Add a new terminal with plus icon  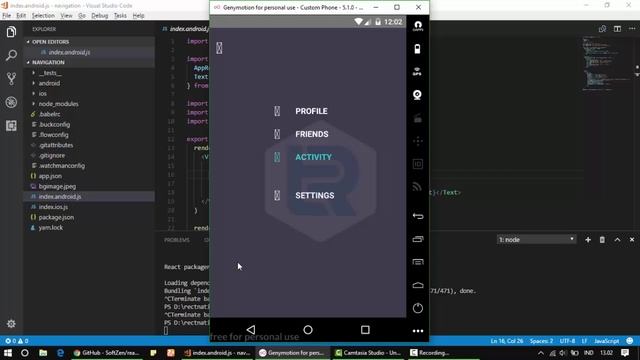(588, 240)
